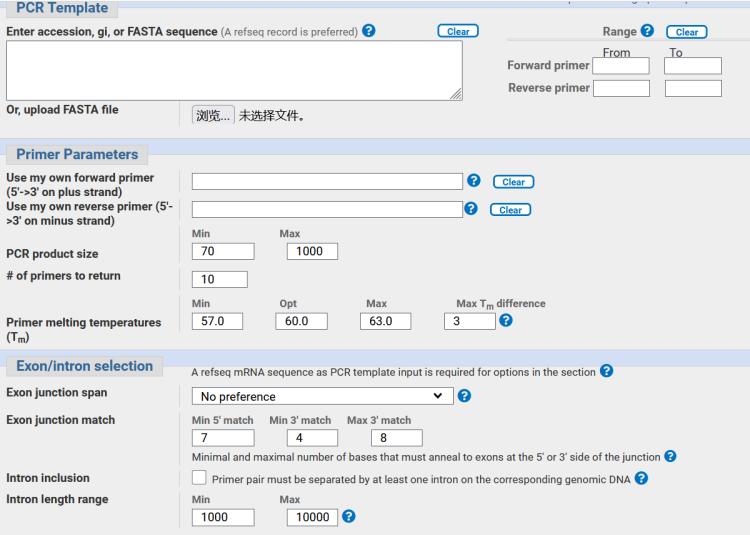
Task: Click help icon next to Max Tm difference
Action: (x=505, y=321)
